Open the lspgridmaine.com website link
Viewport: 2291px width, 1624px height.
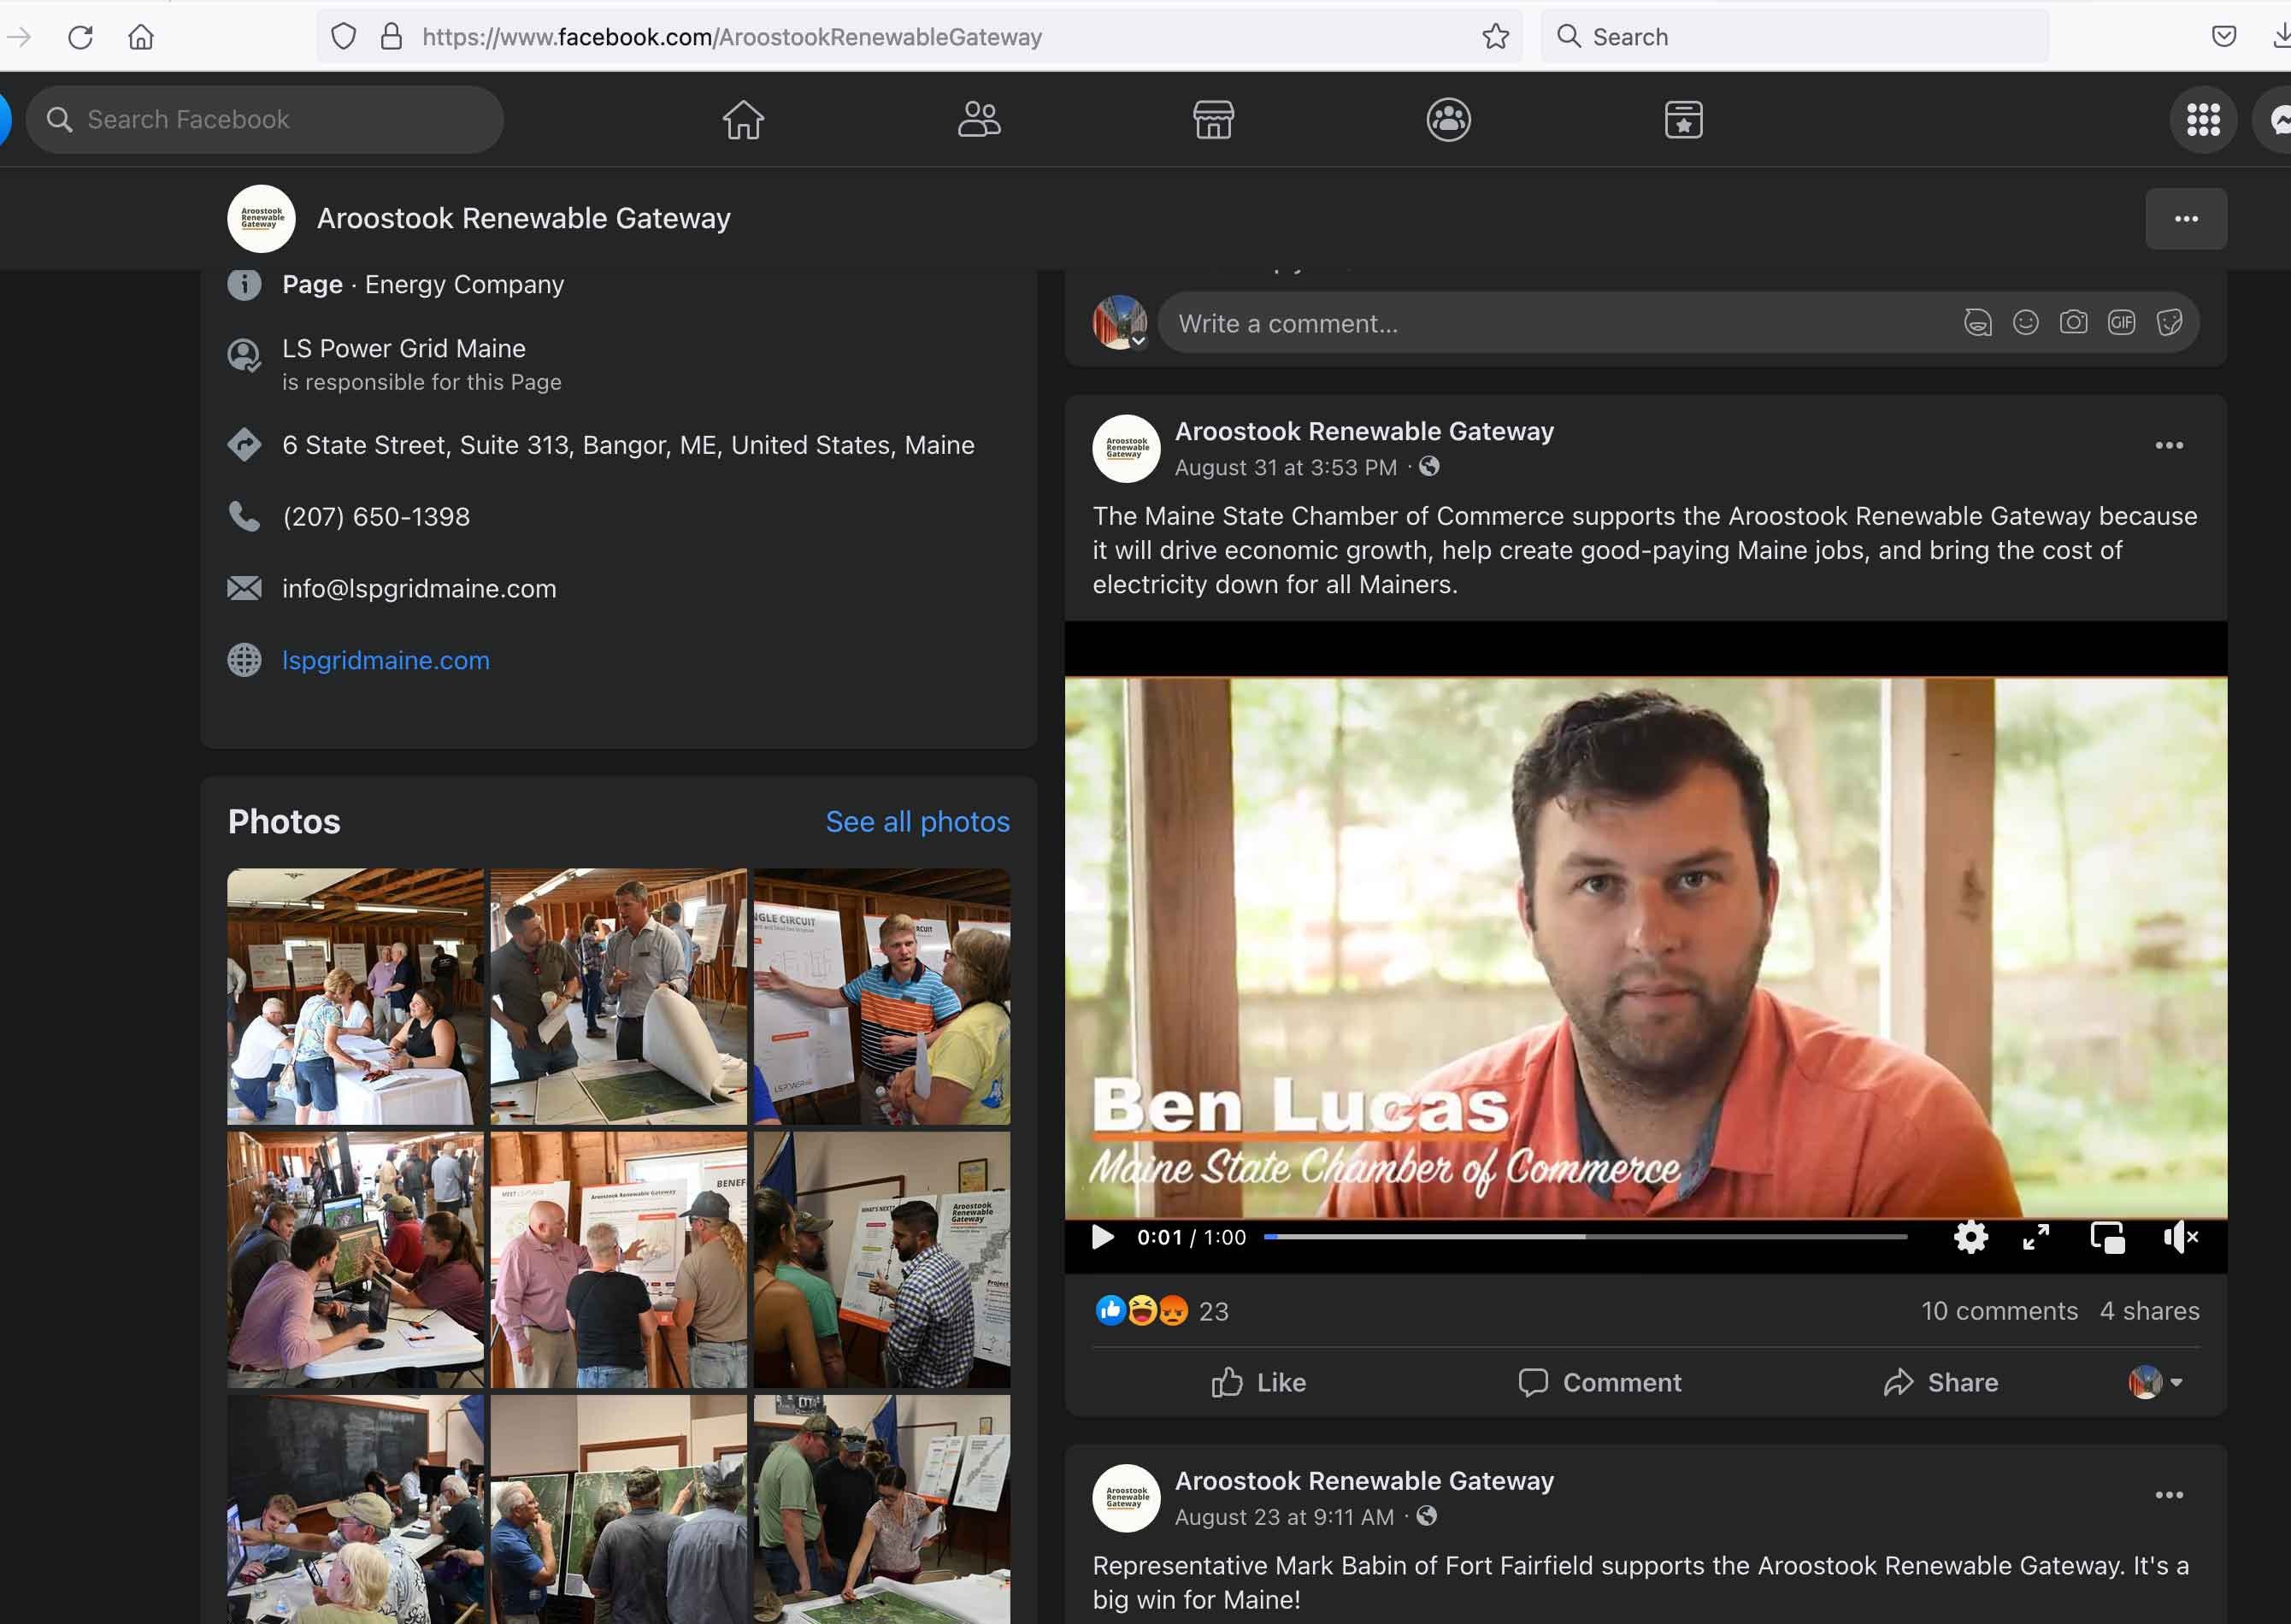click(386, 660)
